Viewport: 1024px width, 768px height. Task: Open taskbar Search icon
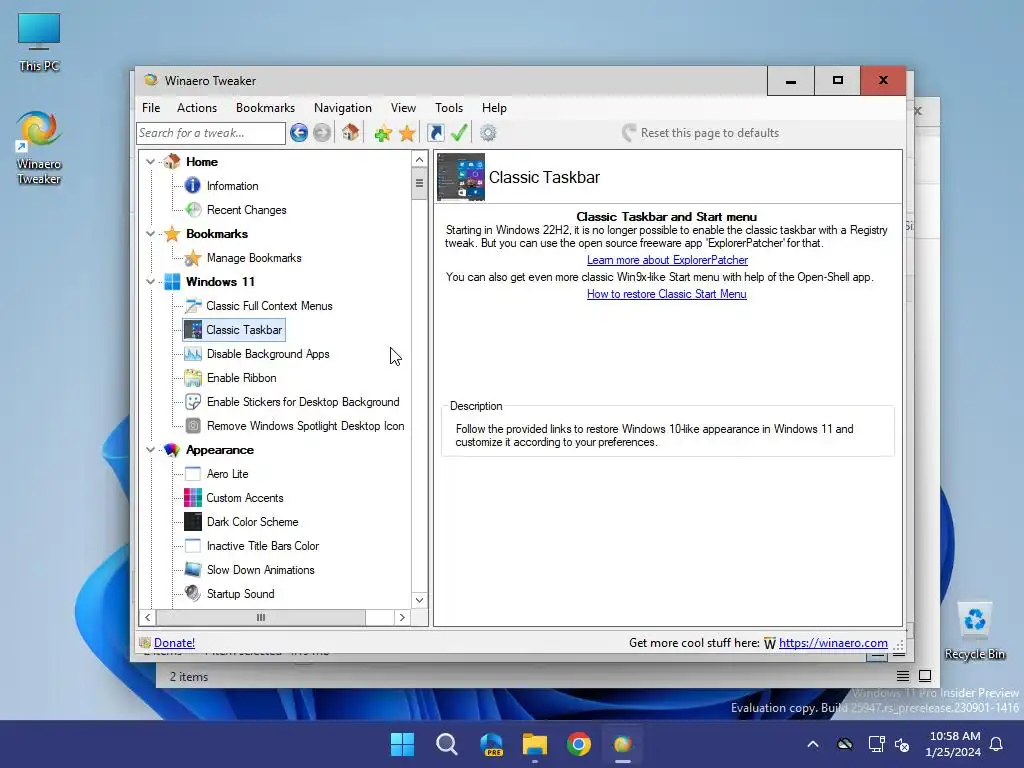click(447, 744)
